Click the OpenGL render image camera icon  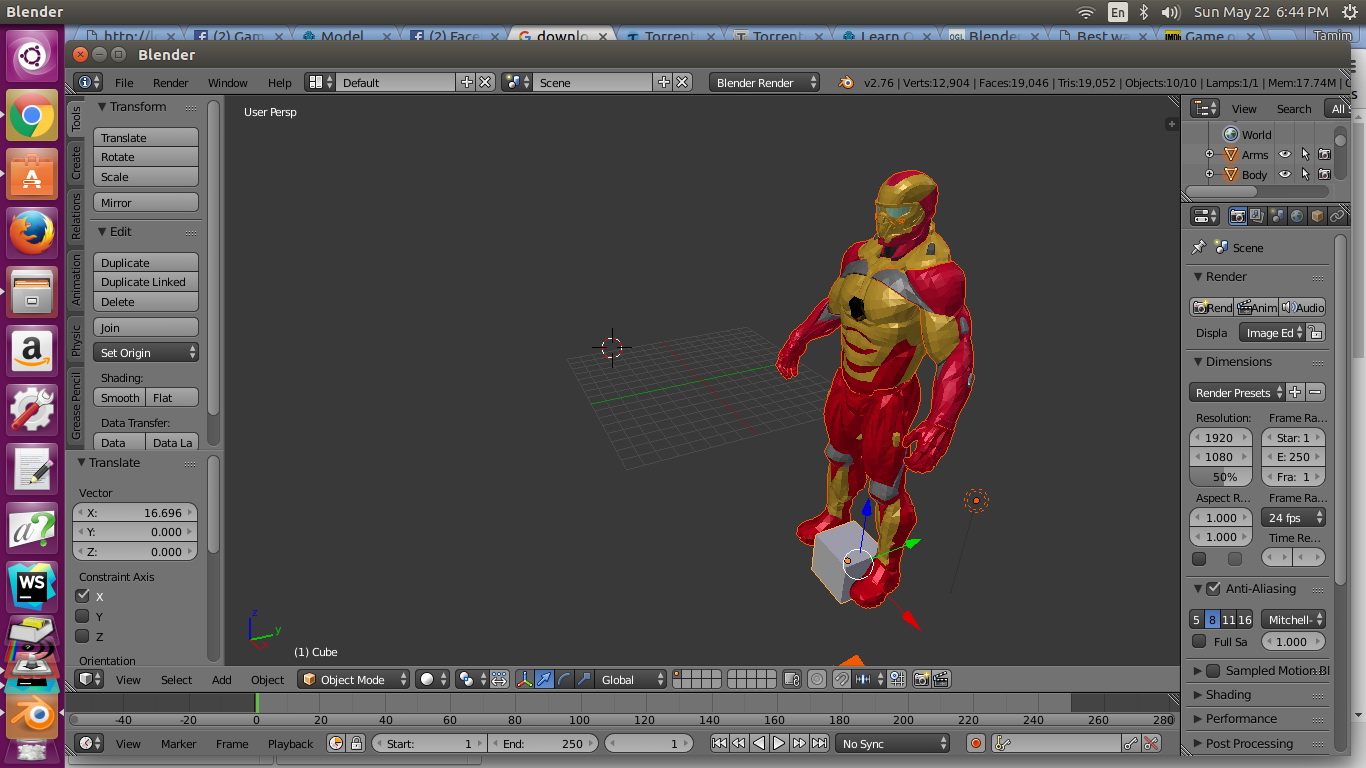[x=922, y=679]
